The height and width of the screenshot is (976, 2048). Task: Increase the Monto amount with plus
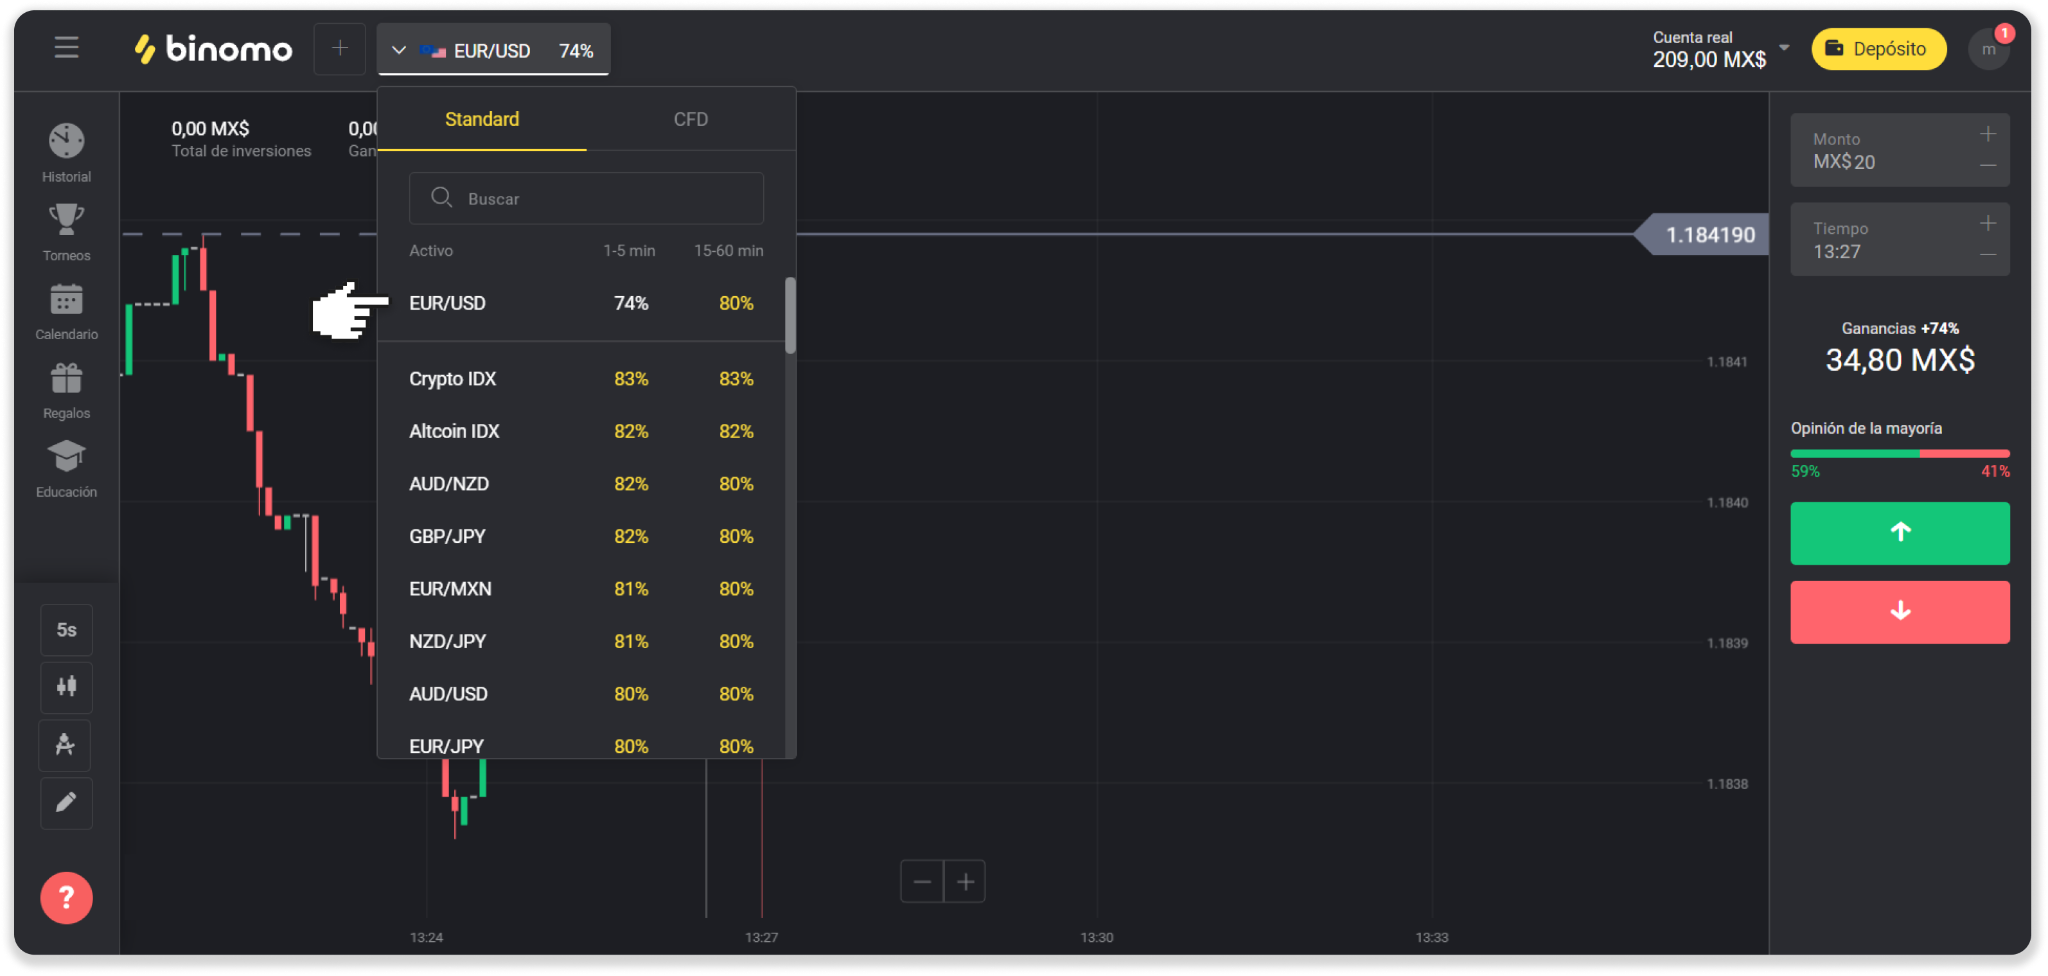click(x=1988, y=134)
